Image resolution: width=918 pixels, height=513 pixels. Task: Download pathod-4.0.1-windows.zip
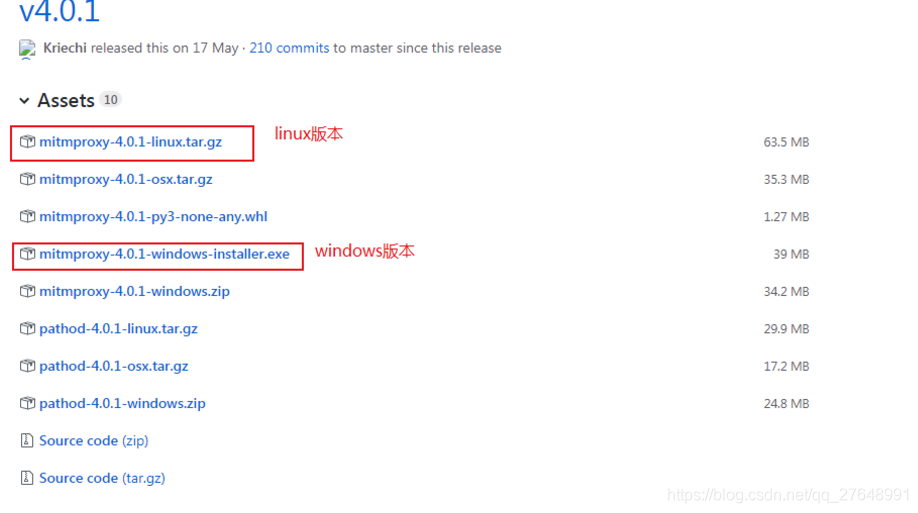122,403
